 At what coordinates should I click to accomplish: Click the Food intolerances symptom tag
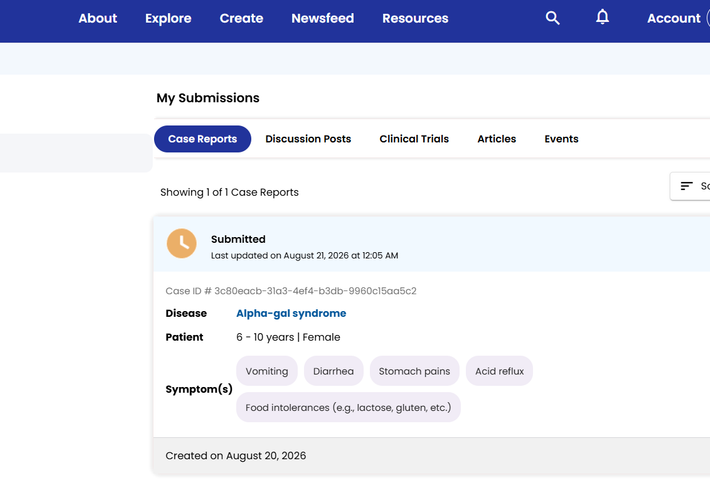pos(348,407)
